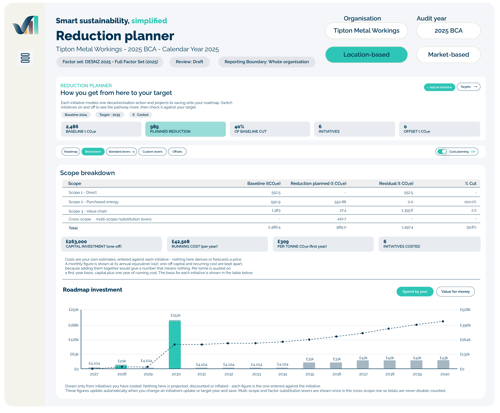Open the Audit year selector 2025 BCA
The image size is (500, 413).
tap(448, 31)
